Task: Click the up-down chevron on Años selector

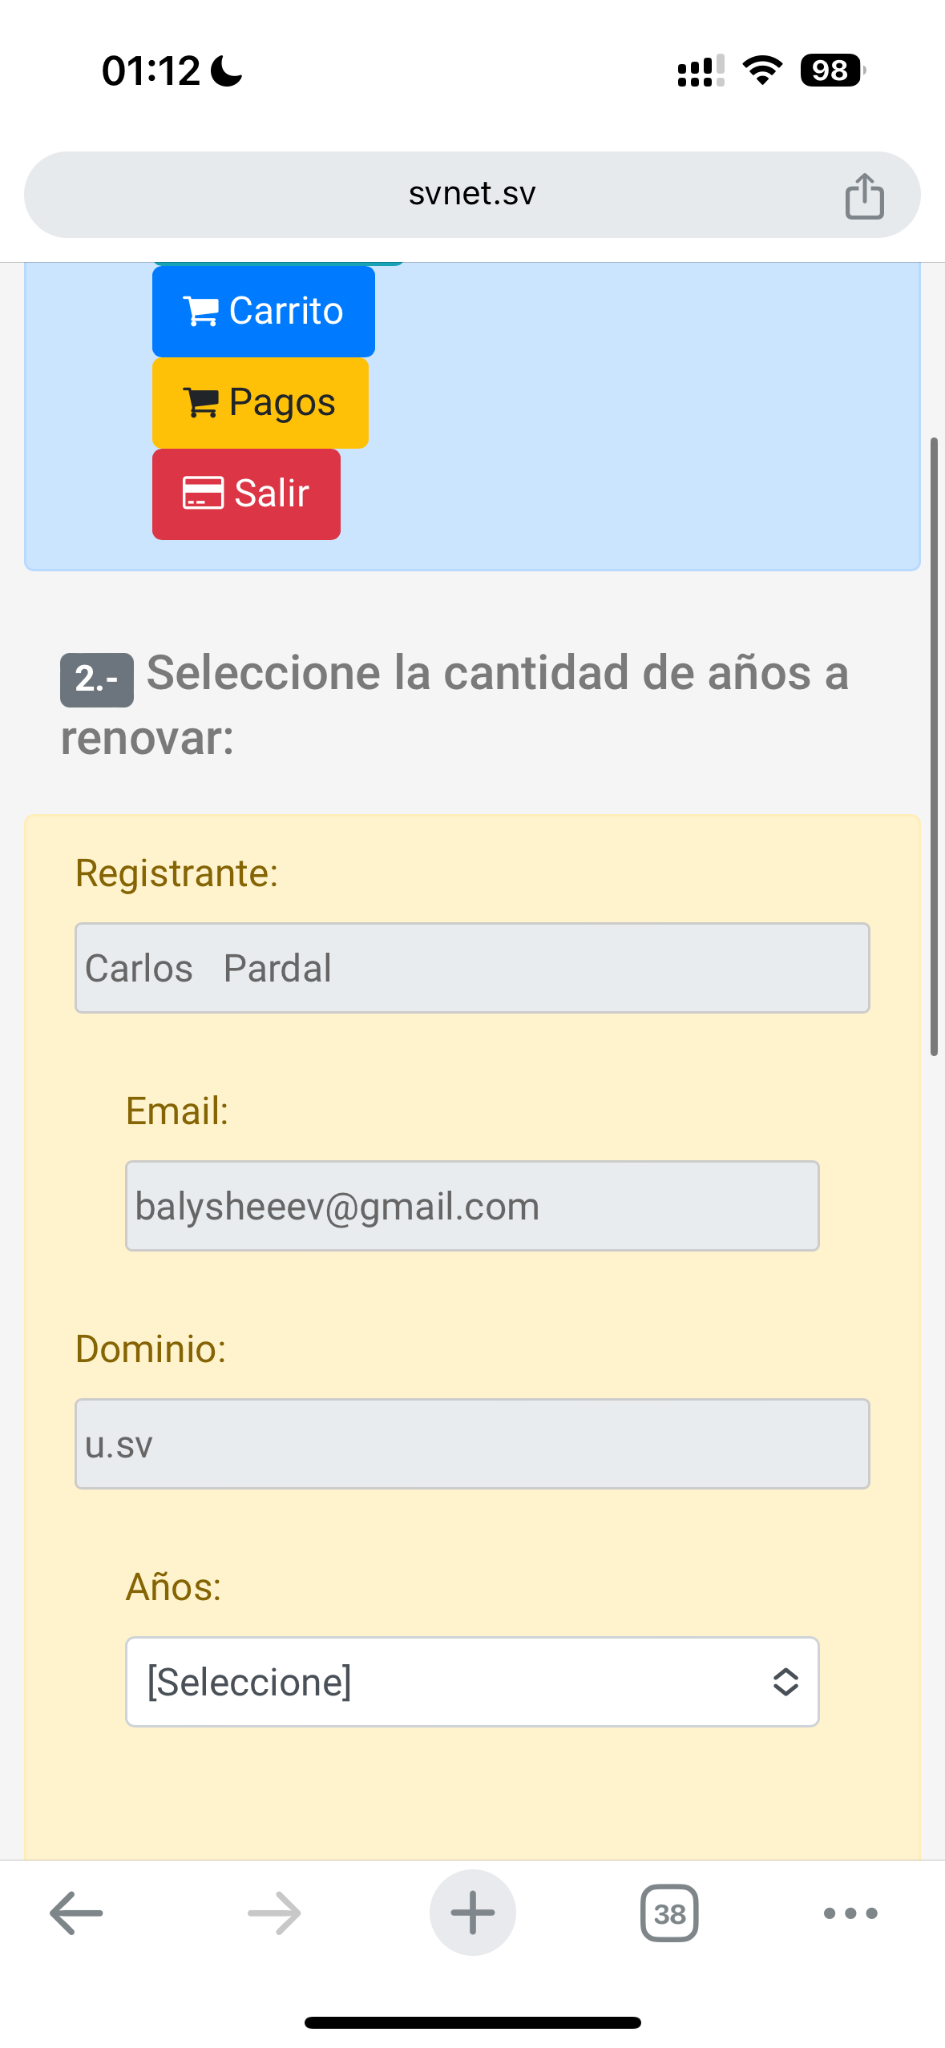Action: 785,1682
